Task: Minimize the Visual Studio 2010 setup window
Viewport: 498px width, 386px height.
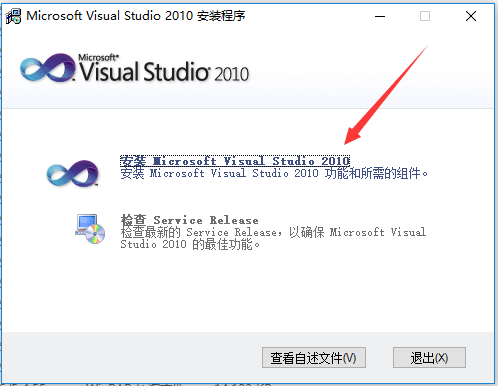Action: tap(380, 16)
